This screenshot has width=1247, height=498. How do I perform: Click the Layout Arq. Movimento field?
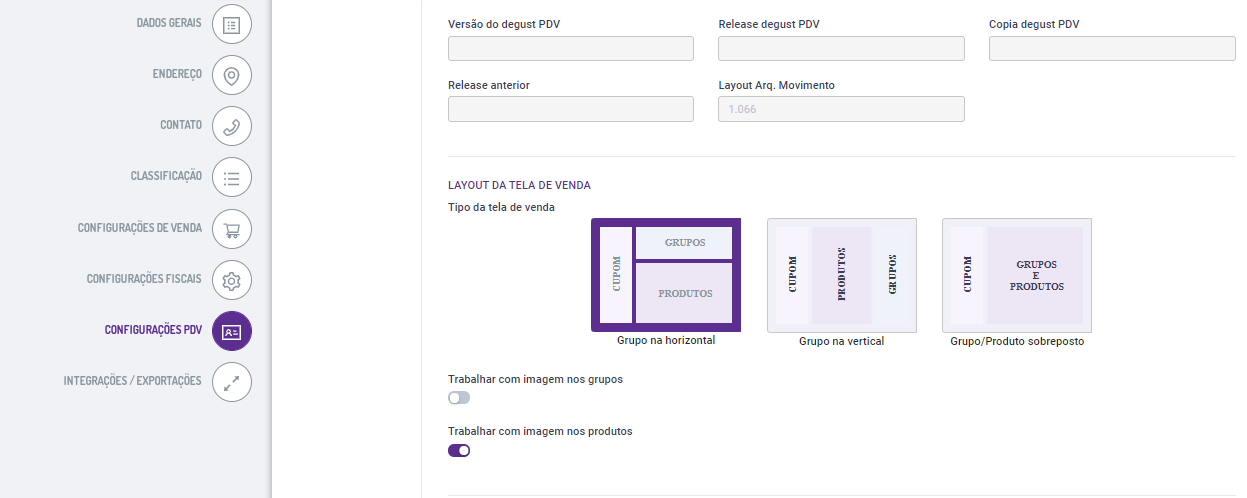coord(841,109)
